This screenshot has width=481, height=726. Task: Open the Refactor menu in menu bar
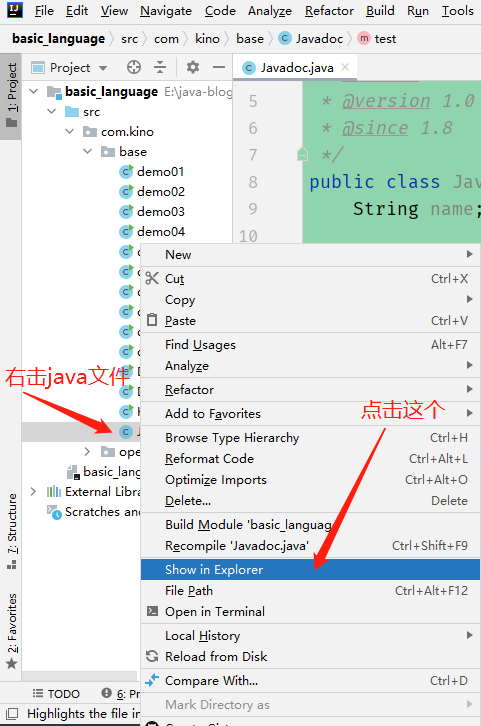pyautogui.click(x=329, y=11)
